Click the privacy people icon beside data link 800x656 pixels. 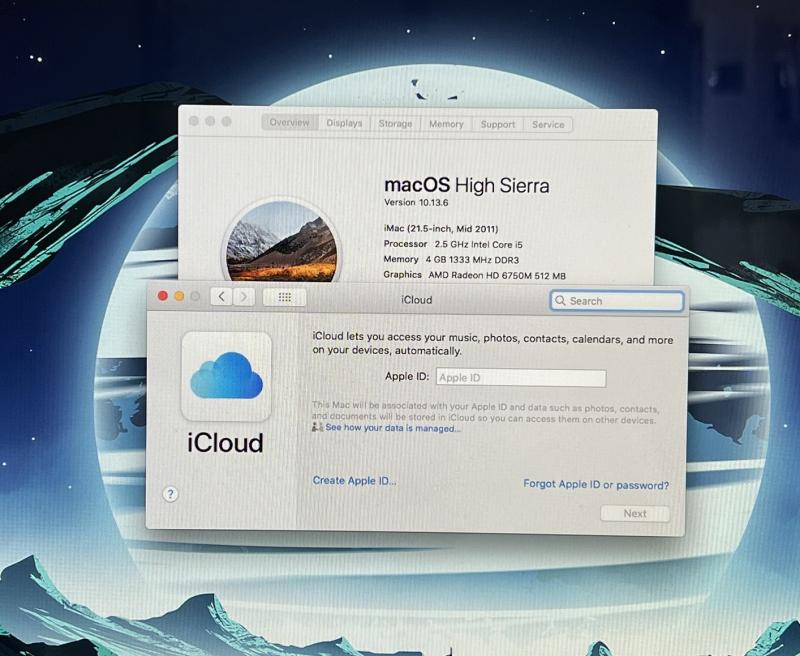(x=317, y=426)
